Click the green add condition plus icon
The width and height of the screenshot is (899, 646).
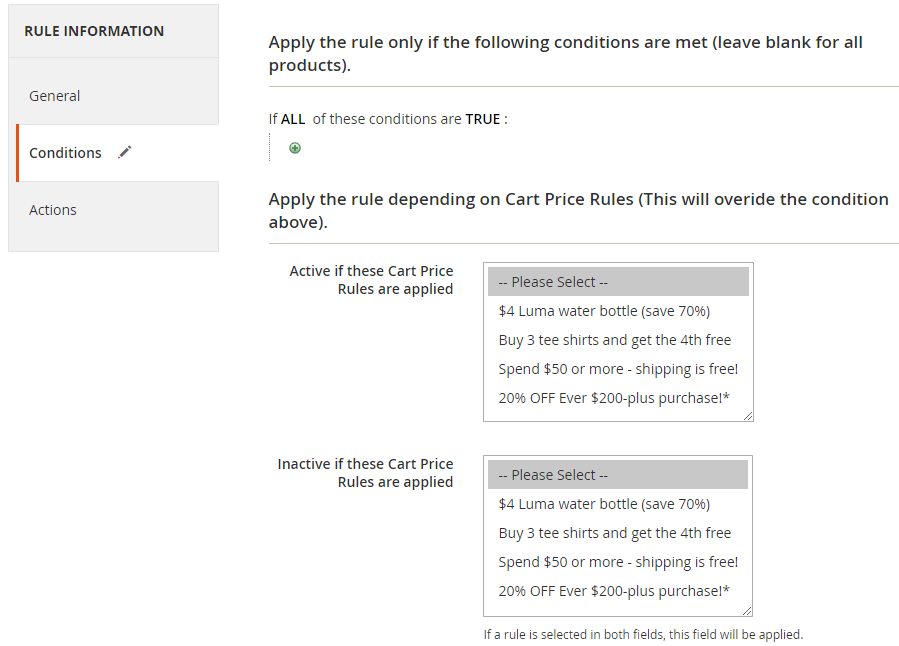[295, 148]
